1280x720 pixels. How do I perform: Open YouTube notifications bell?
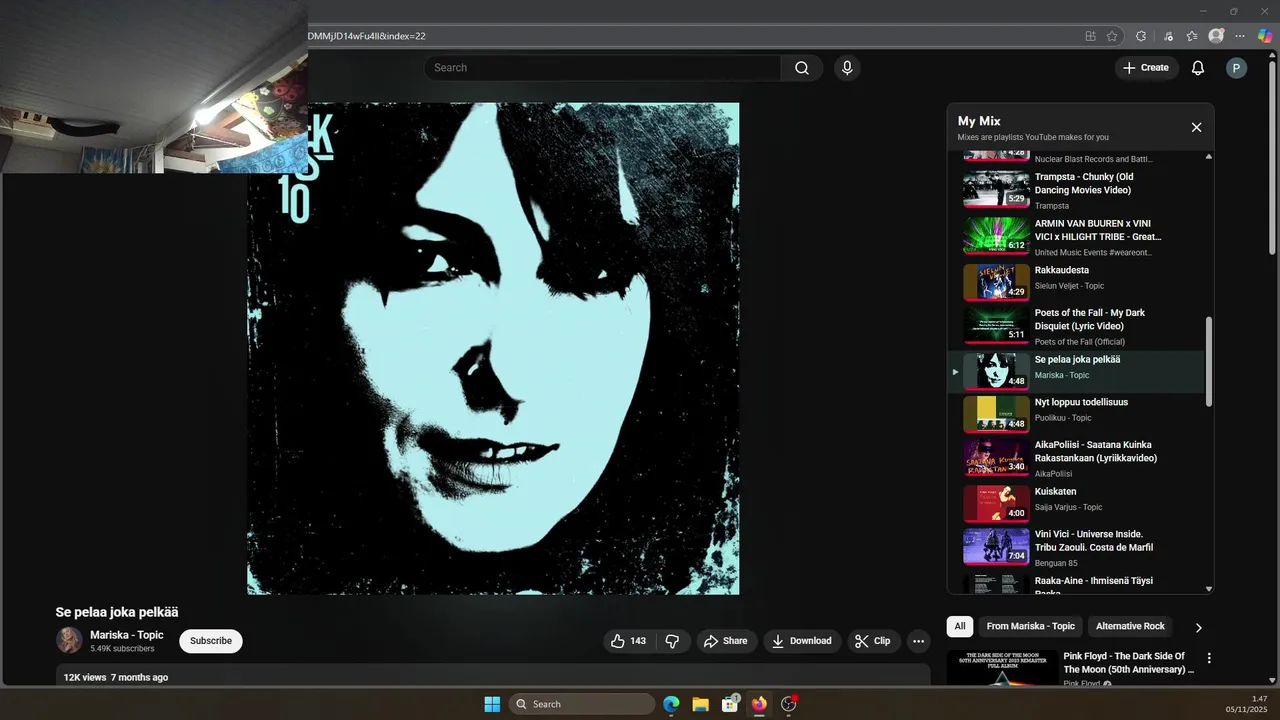[x=1198, y=68]
